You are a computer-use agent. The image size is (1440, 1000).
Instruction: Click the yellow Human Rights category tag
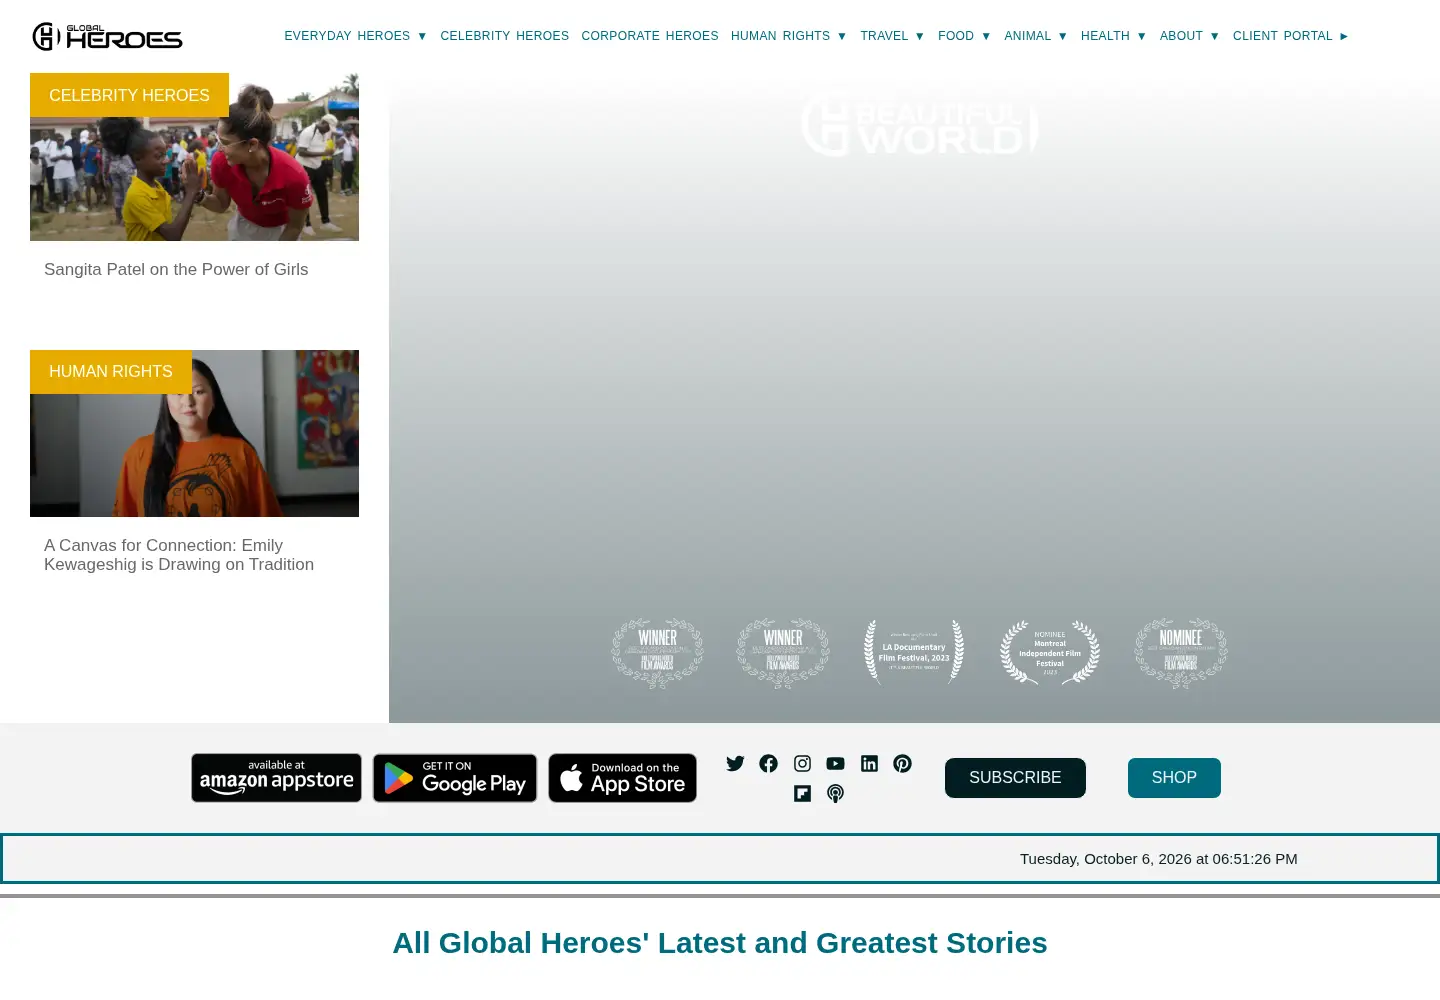[x=111, y=372]
